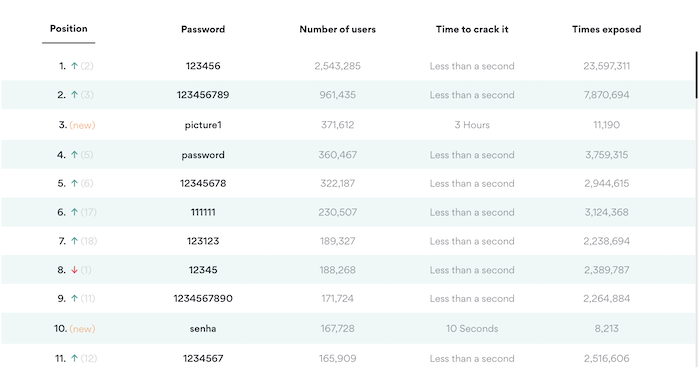Click the up arrow next to position 6
700x369 pixels.
[75, 212]
